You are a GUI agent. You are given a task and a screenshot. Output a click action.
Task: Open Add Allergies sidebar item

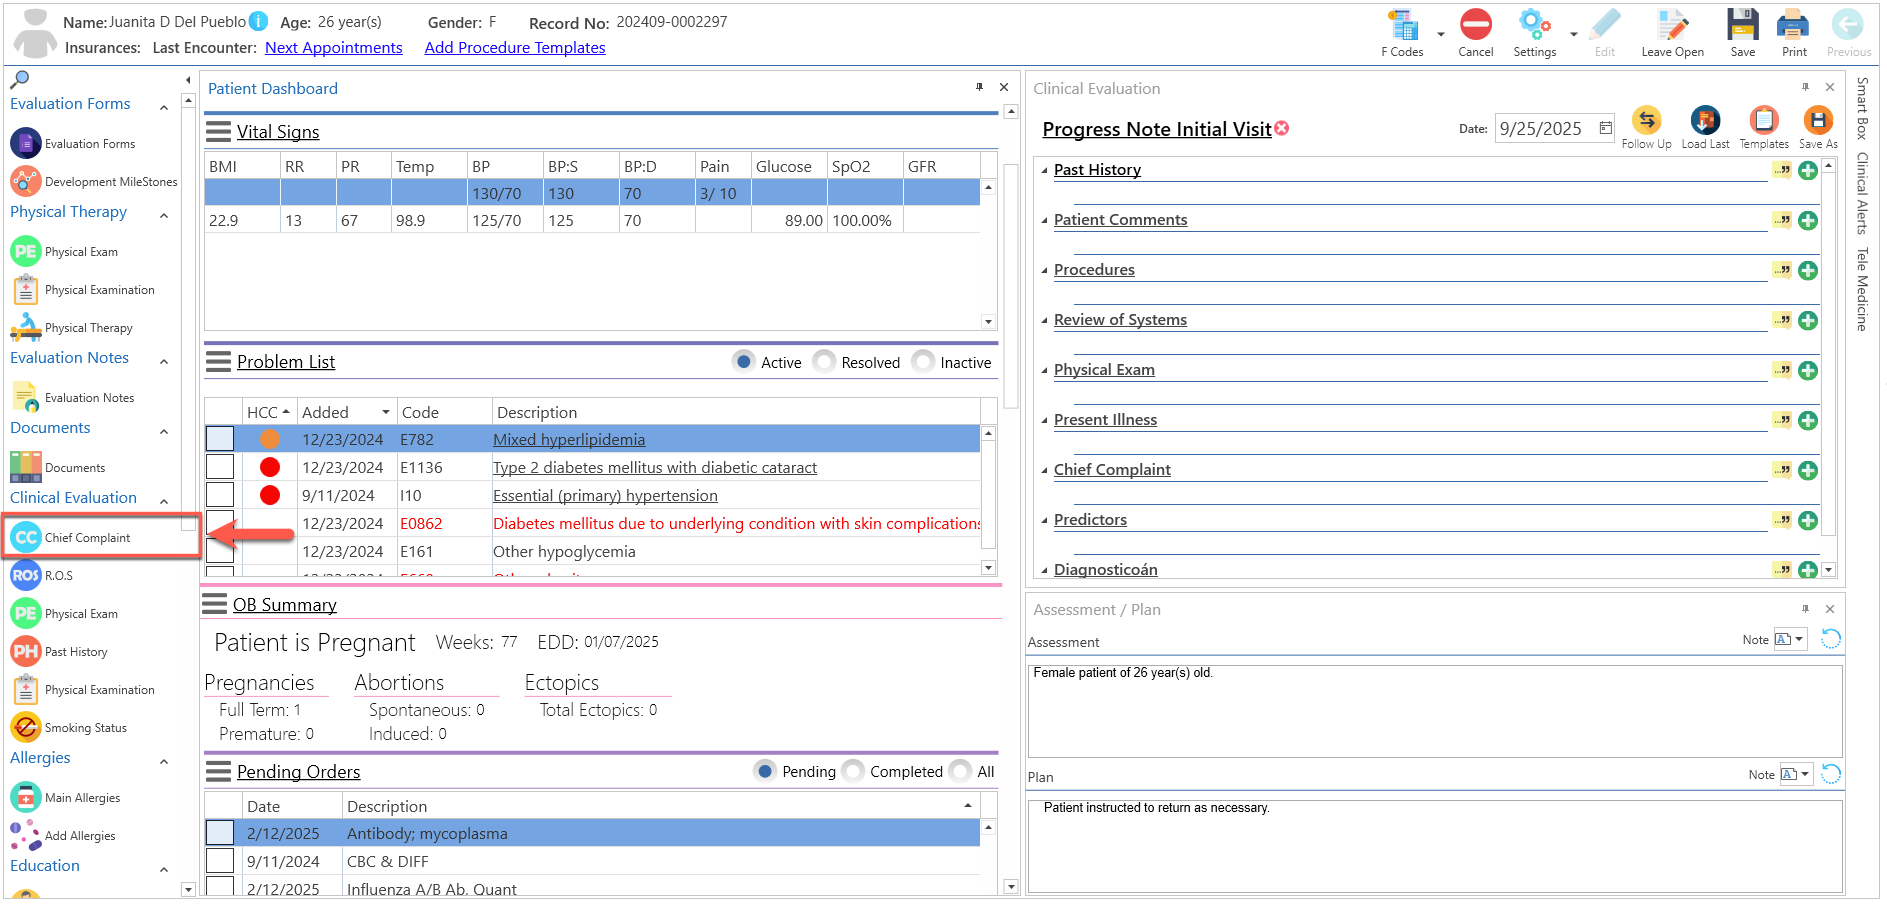pyautogui.click(x=80, y=836)
